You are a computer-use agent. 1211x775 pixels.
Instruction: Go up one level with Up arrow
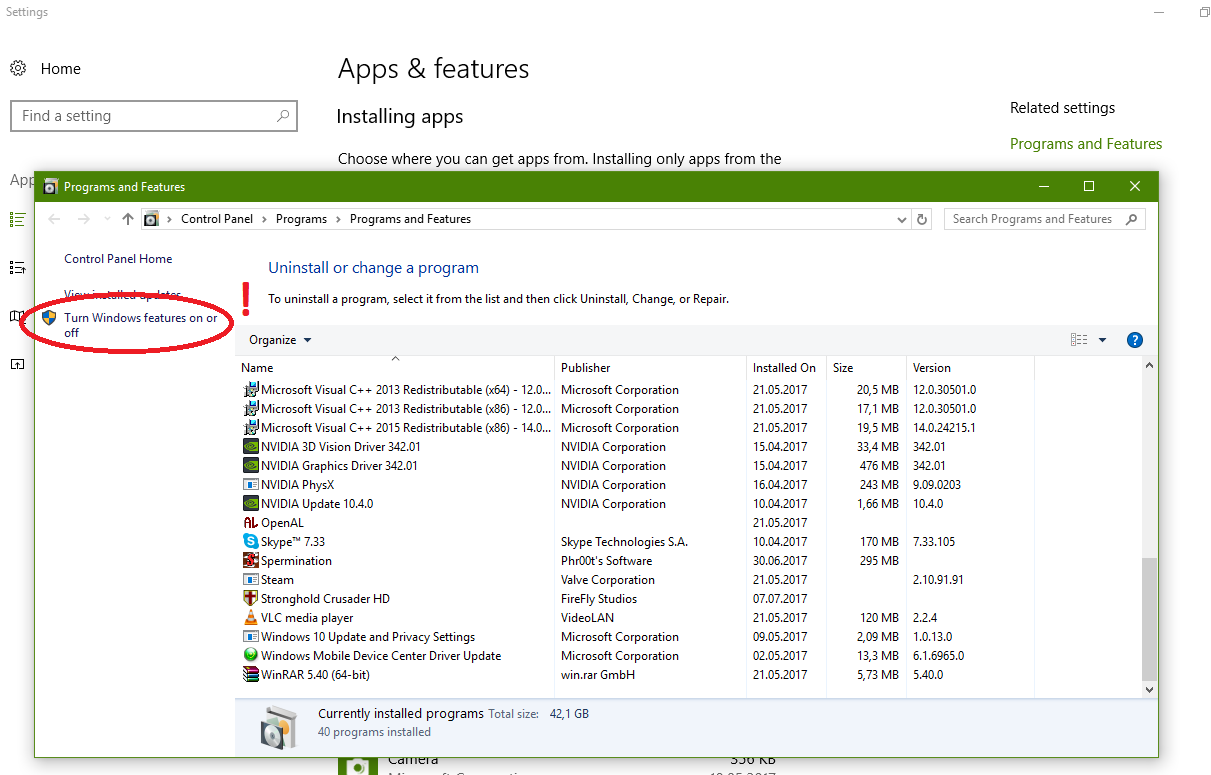coord(127,219)
